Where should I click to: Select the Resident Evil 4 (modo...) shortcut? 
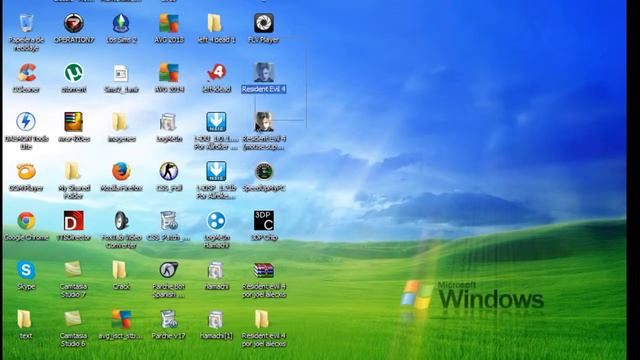click(264, 122)
